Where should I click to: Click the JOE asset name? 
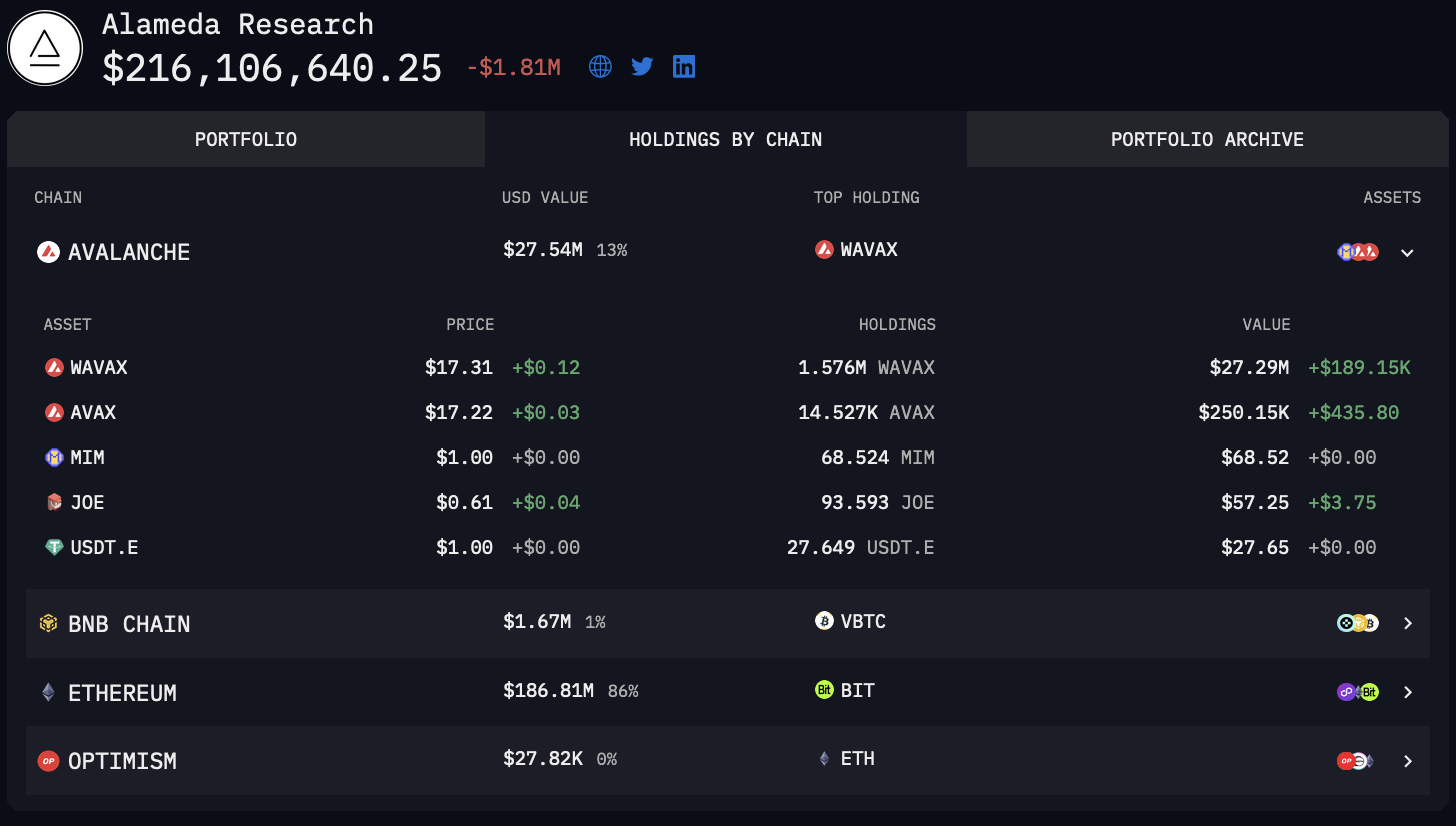[x=87, y=502]
